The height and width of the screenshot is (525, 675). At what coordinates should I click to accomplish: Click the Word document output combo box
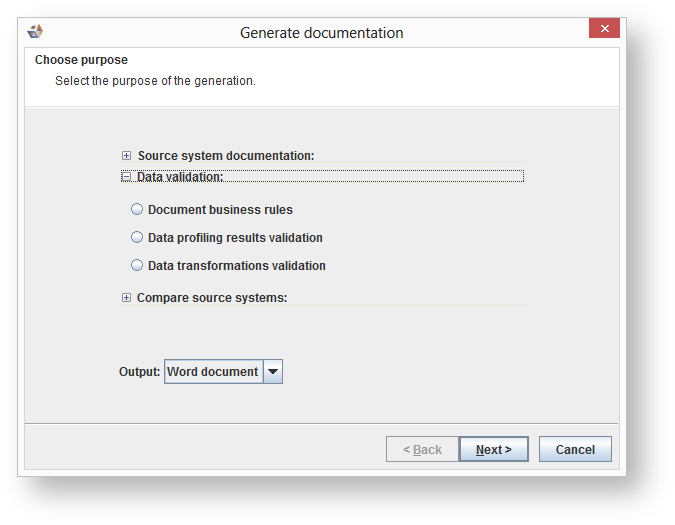pos(213,372)
